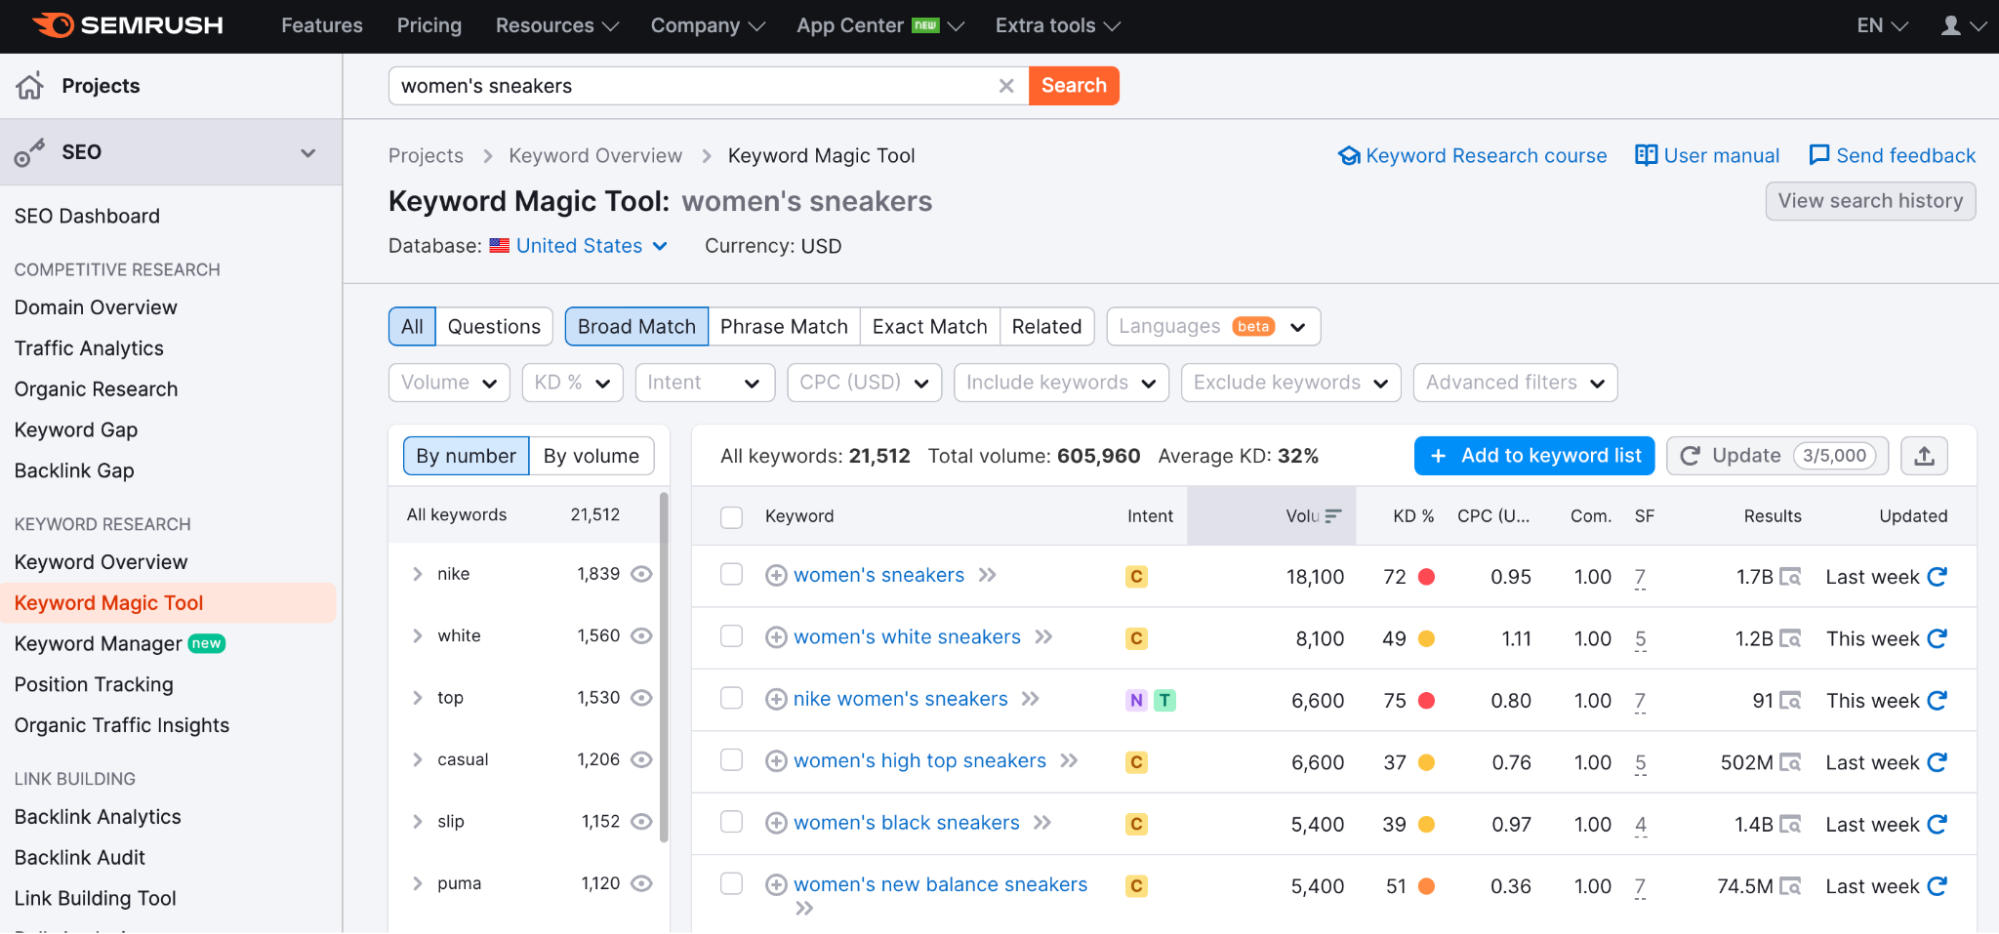Image resolution: width=1999 pixels, height=934 pixels.
Task: Click the red KD indicator for women's sneakers
Action: click(x=1427, y=577)
